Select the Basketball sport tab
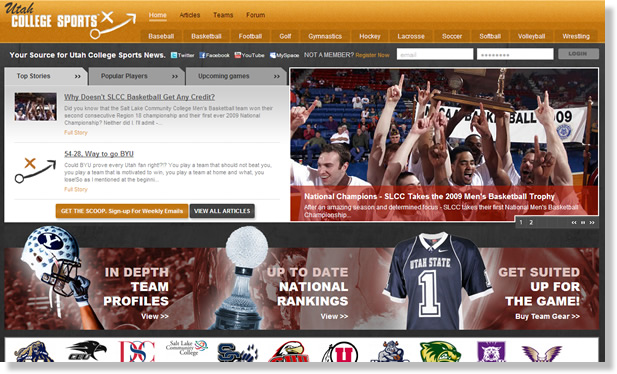 pyautogui.click(x=206, y=36)
